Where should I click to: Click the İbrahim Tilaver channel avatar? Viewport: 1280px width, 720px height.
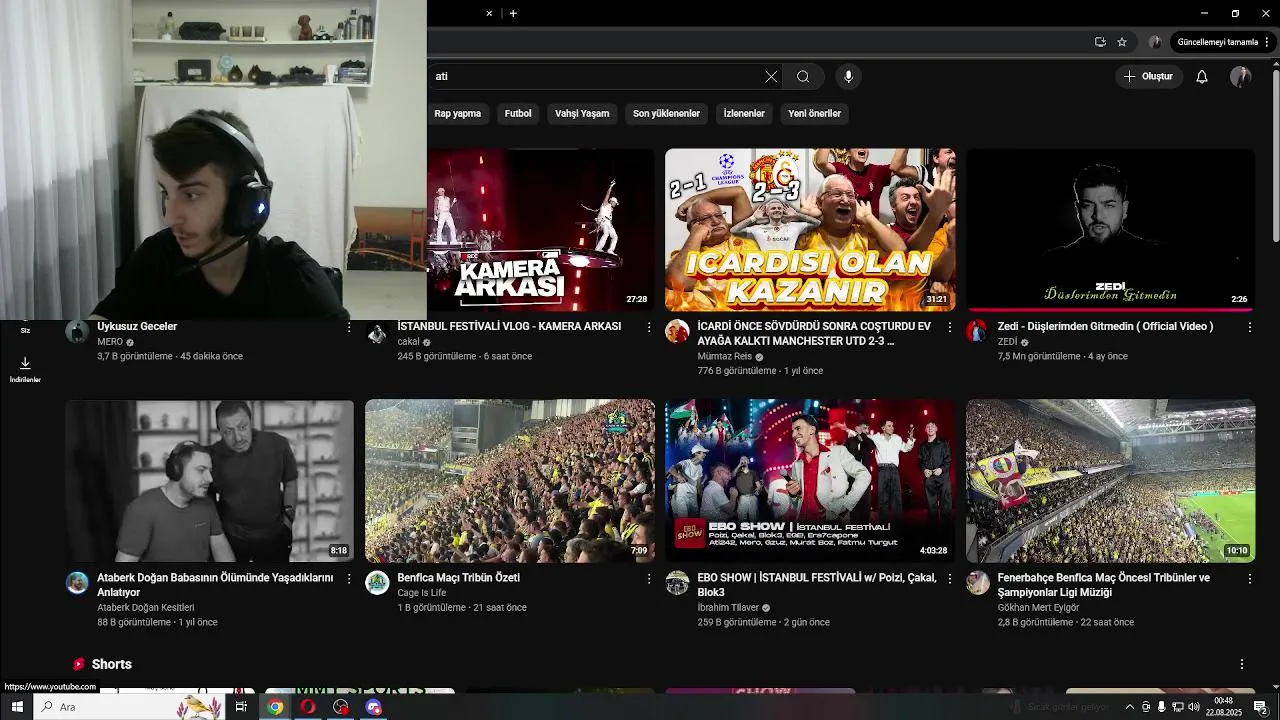tap(677, 582)
